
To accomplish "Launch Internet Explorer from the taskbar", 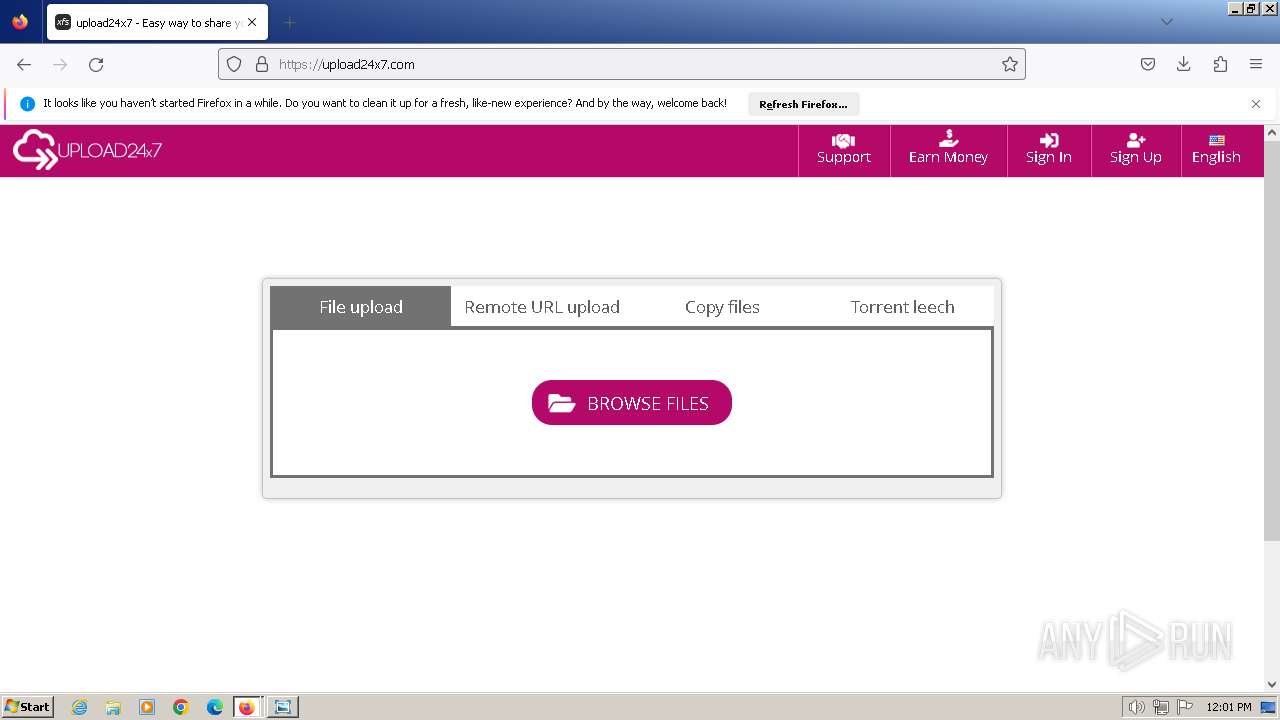I will 79,707.
